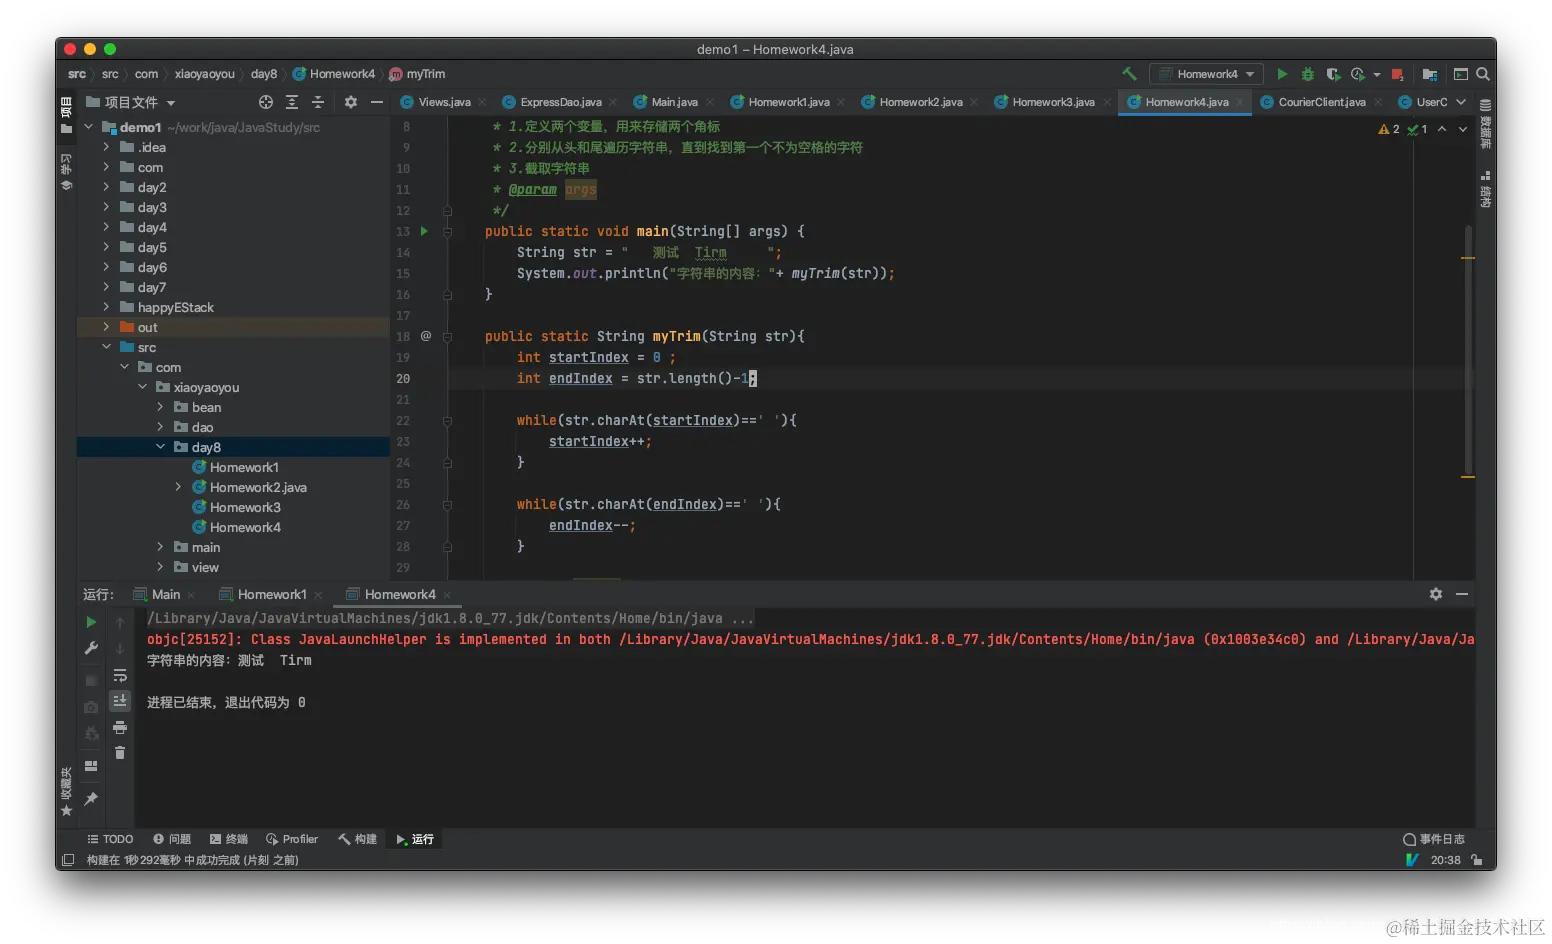The image size is (1552, 944).
Task: Print console output using printer icon
Action: click(120, 727)
